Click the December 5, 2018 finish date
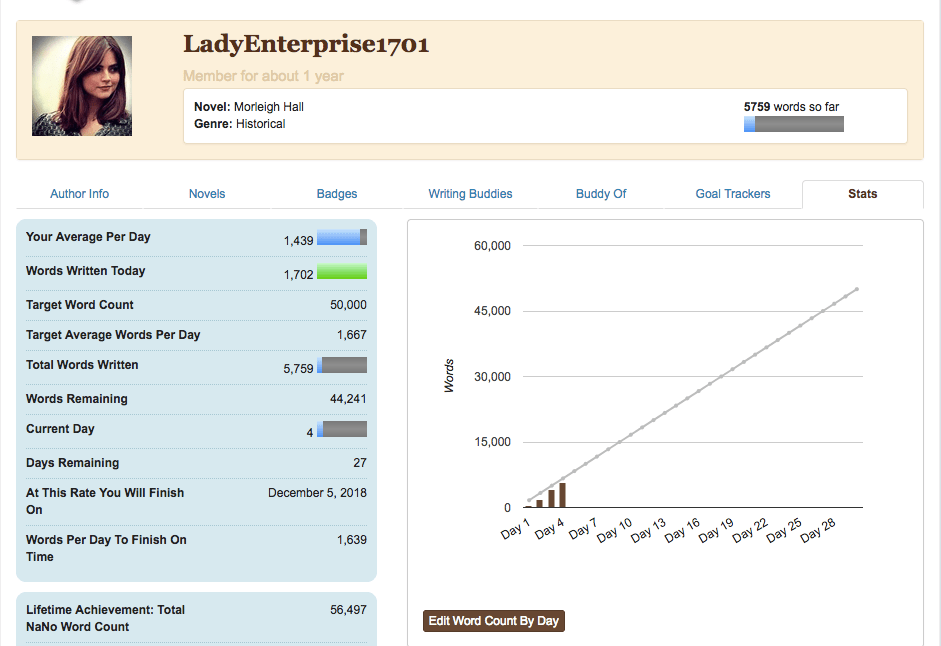941x646 pixels. [317, 493]
